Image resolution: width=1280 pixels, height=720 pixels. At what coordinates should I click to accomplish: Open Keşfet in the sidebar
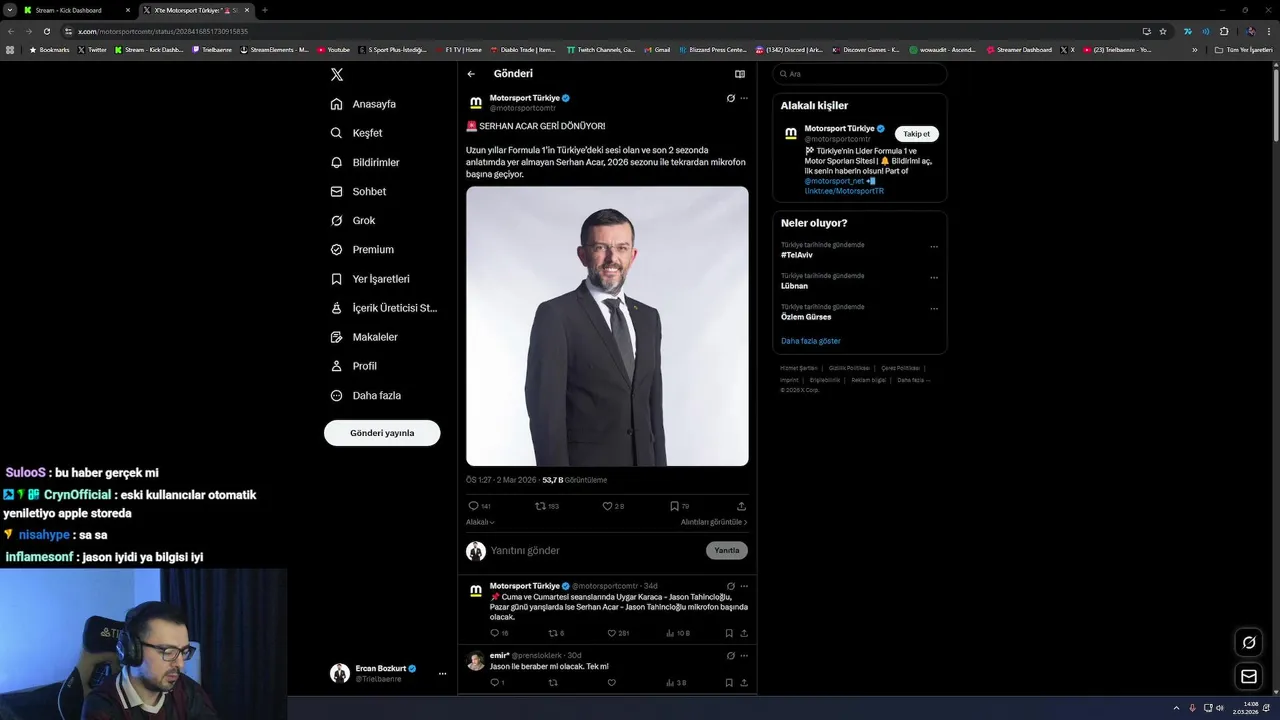(x=357, y=133)
